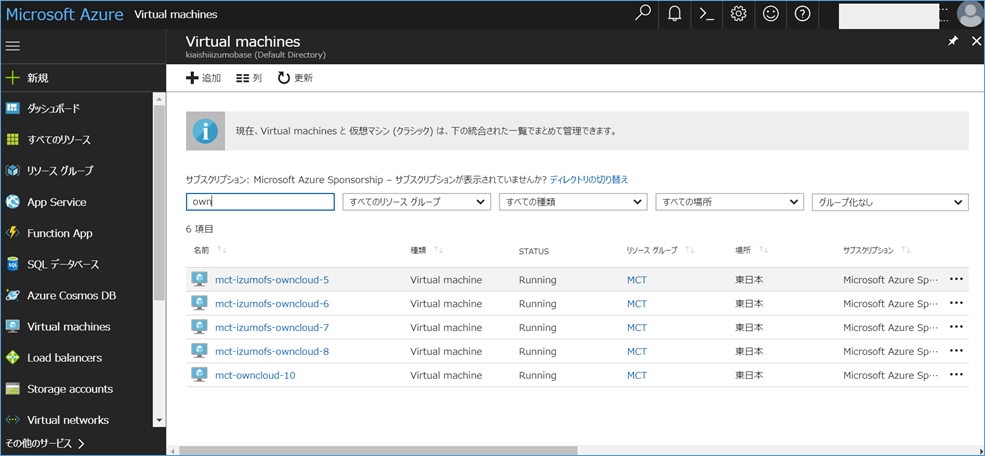
Task: Pin the Virtual machines blade
Action: [x=953, y=42]
